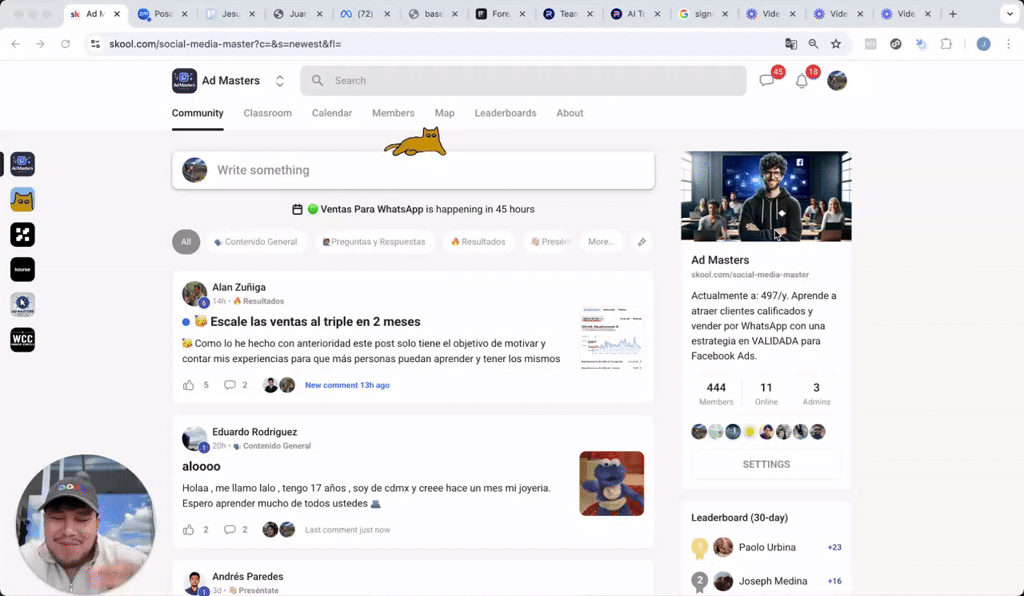
Task: Switch to Ad Masters in left sidebar
Action: (22, 165)
